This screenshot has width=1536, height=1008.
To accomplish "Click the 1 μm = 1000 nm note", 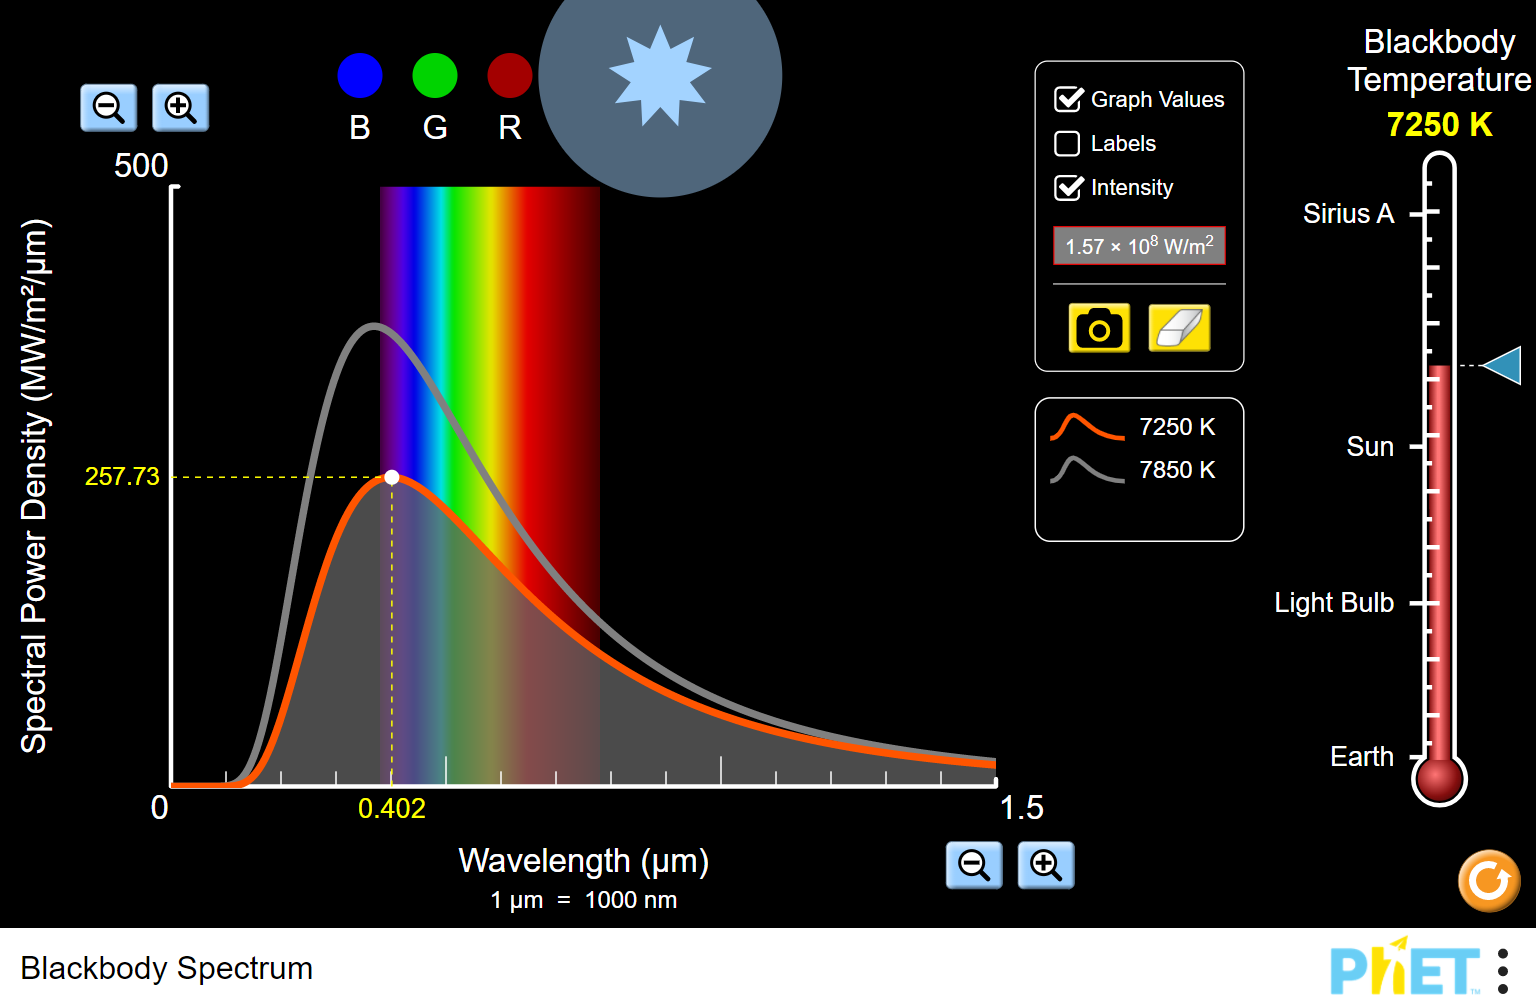I will pyautogui.click(x=584, y=900).
